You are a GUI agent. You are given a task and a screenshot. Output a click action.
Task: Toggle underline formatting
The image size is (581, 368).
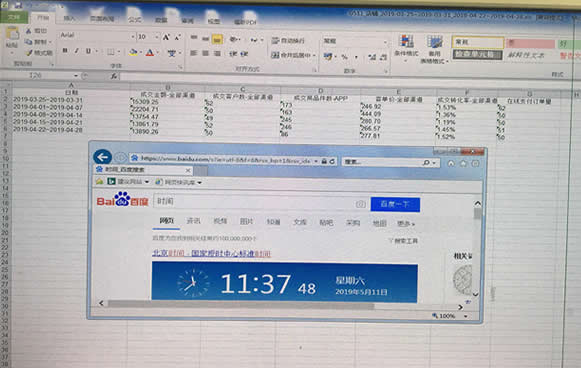coord(88,51)
